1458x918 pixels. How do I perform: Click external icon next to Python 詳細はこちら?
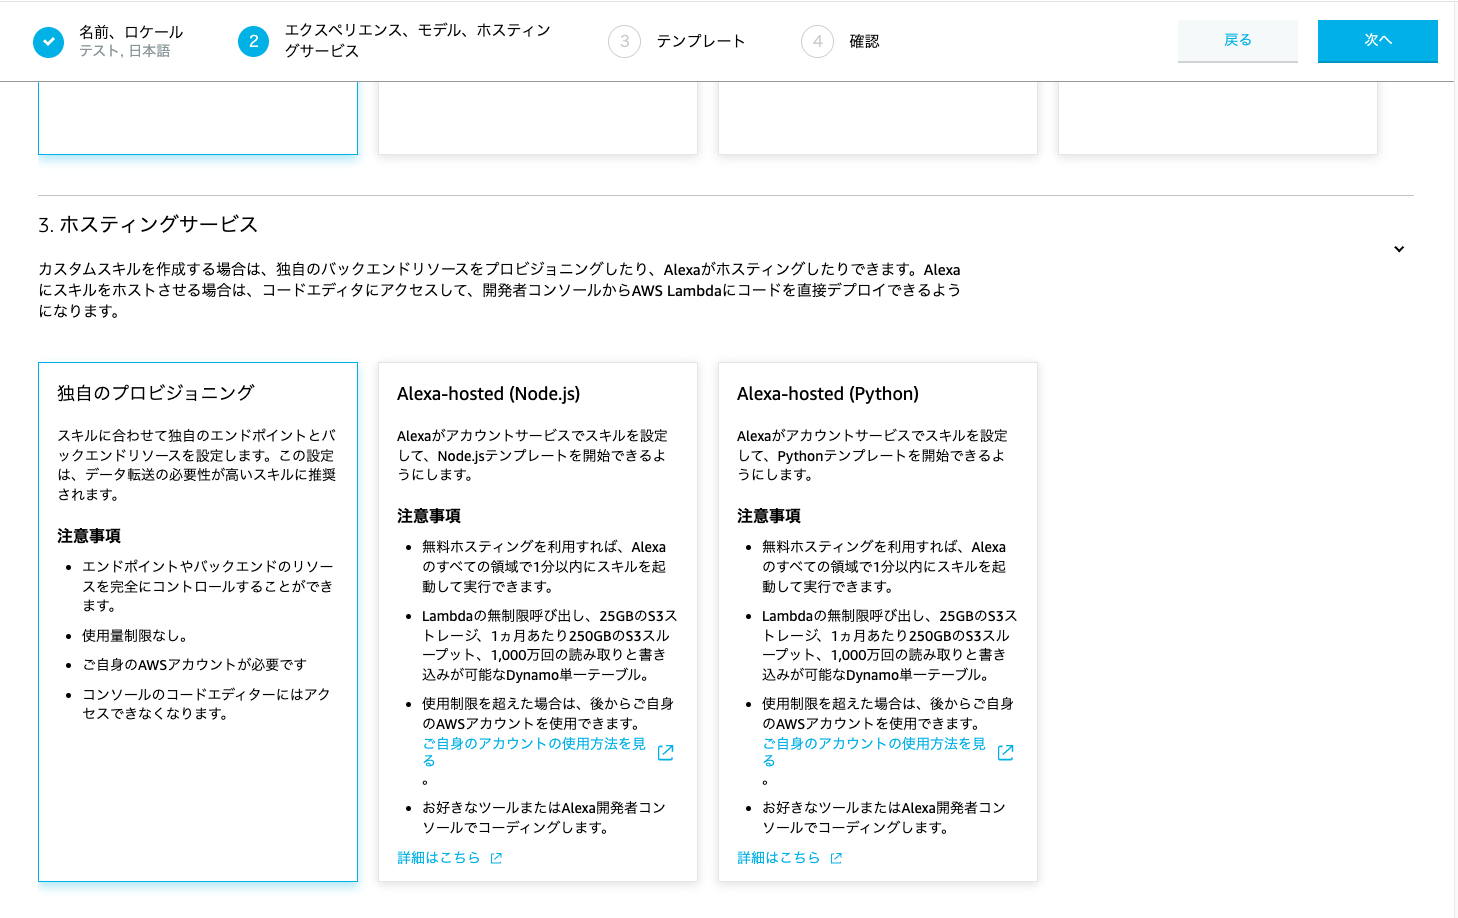click(836, 858)
